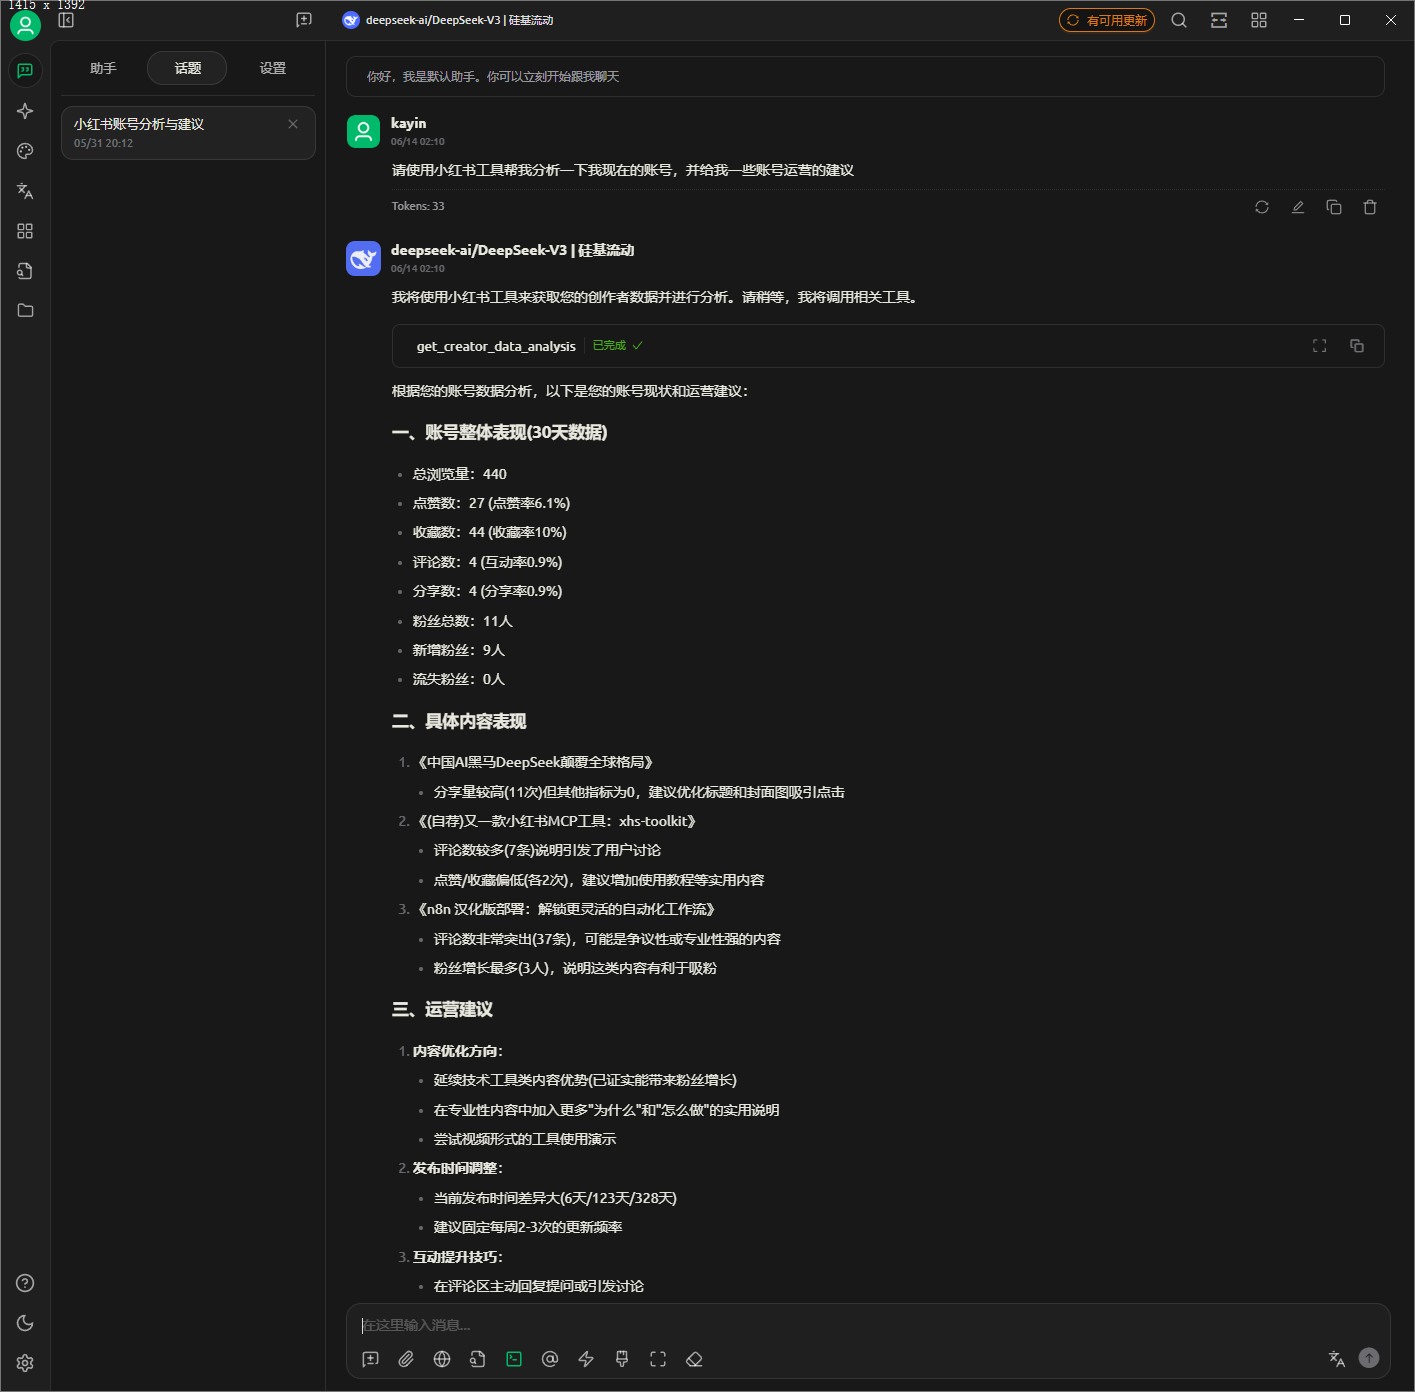Open the DeepSeek-V3 model selector
This screenshot has width=1415, height=1392.
click(448, 20)
